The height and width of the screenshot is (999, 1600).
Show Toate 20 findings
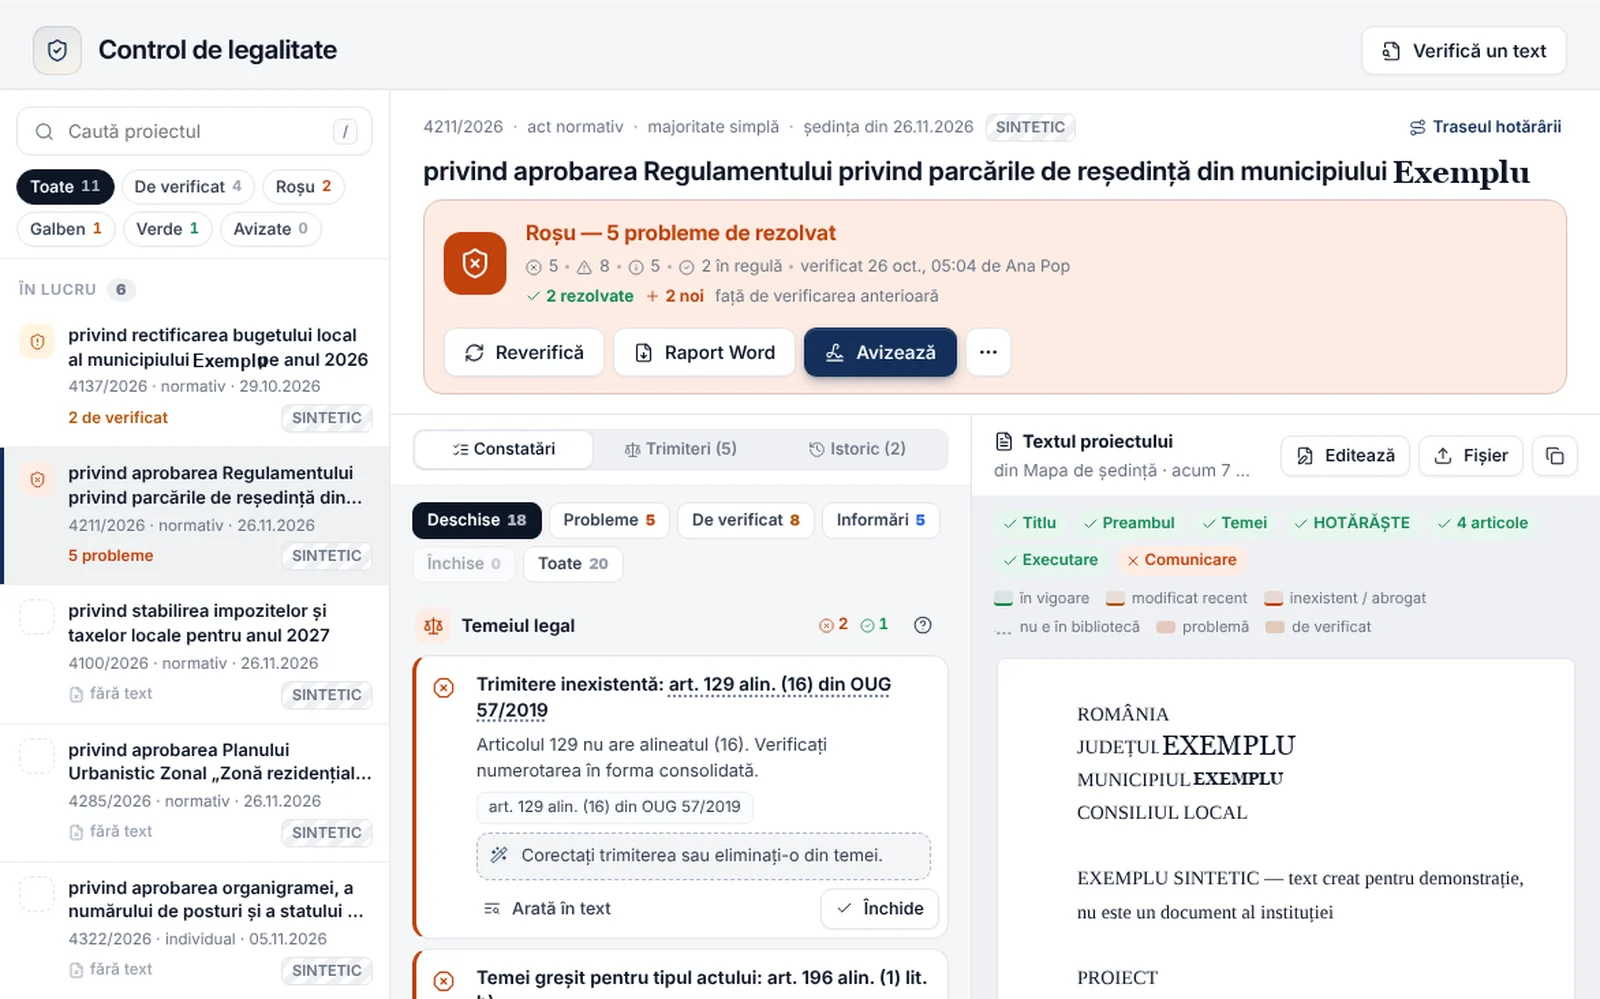pos(573,564)
